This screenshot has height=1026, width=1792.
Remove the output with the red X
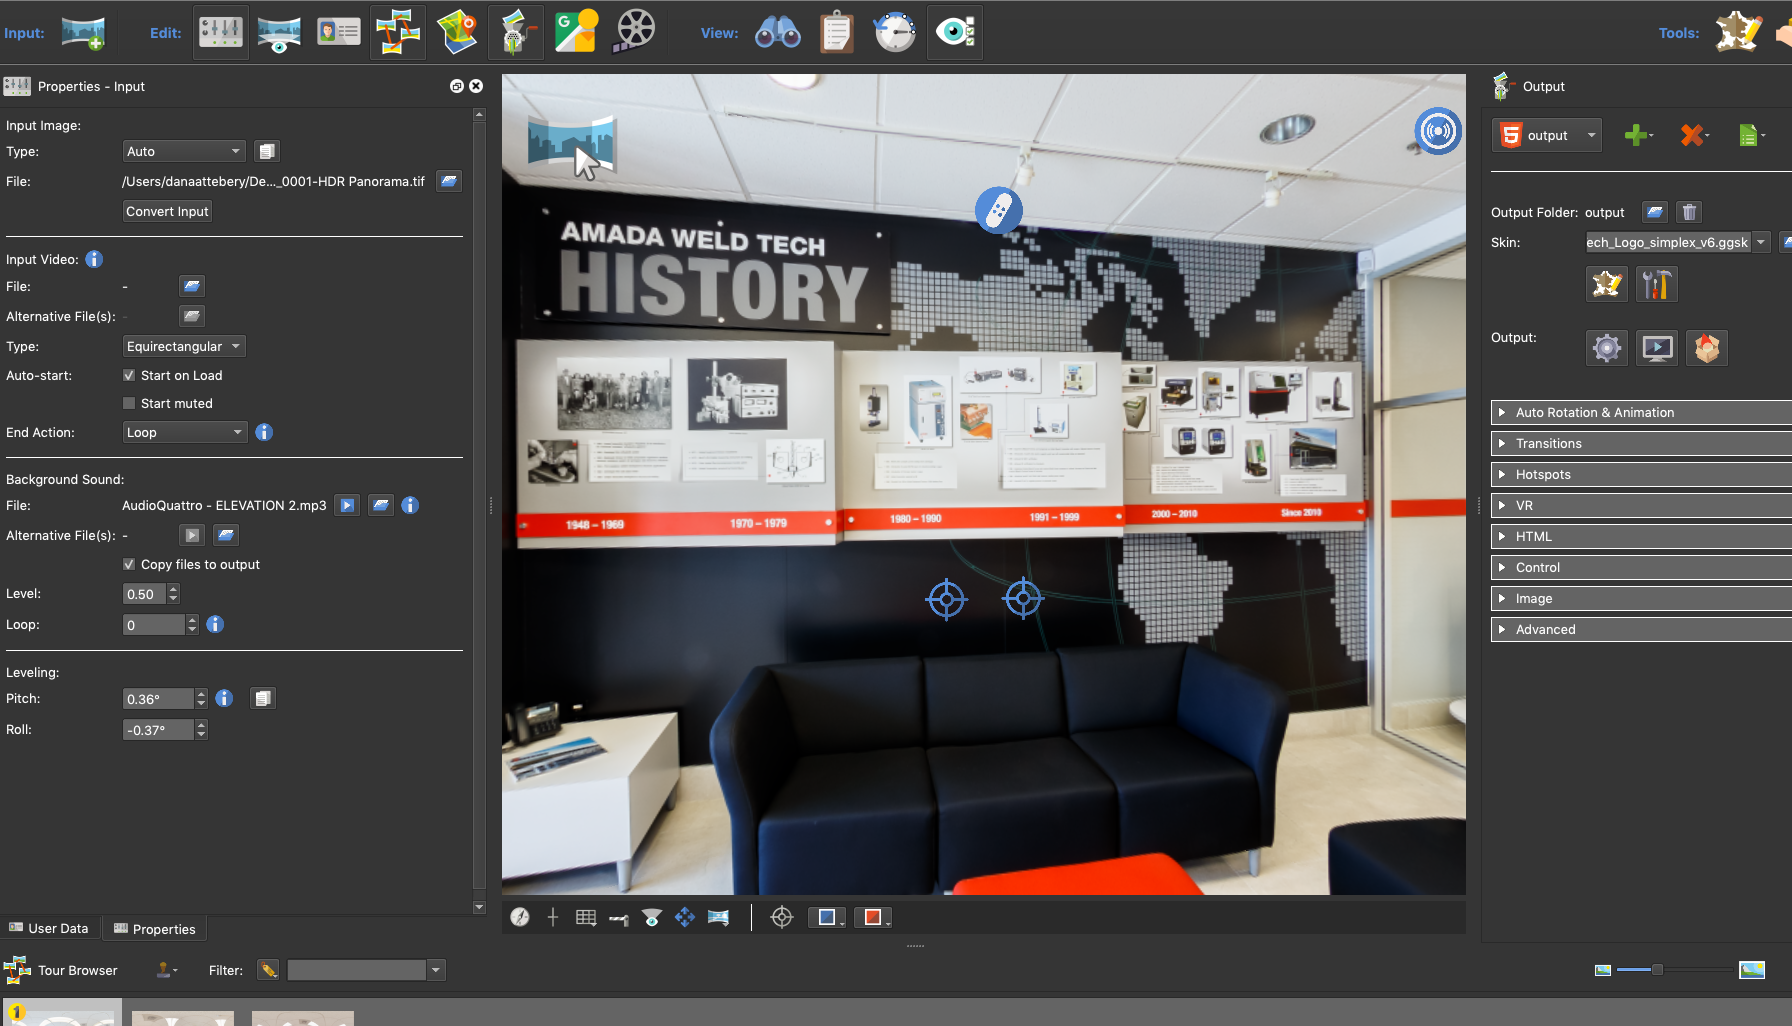click(1692, 135)
